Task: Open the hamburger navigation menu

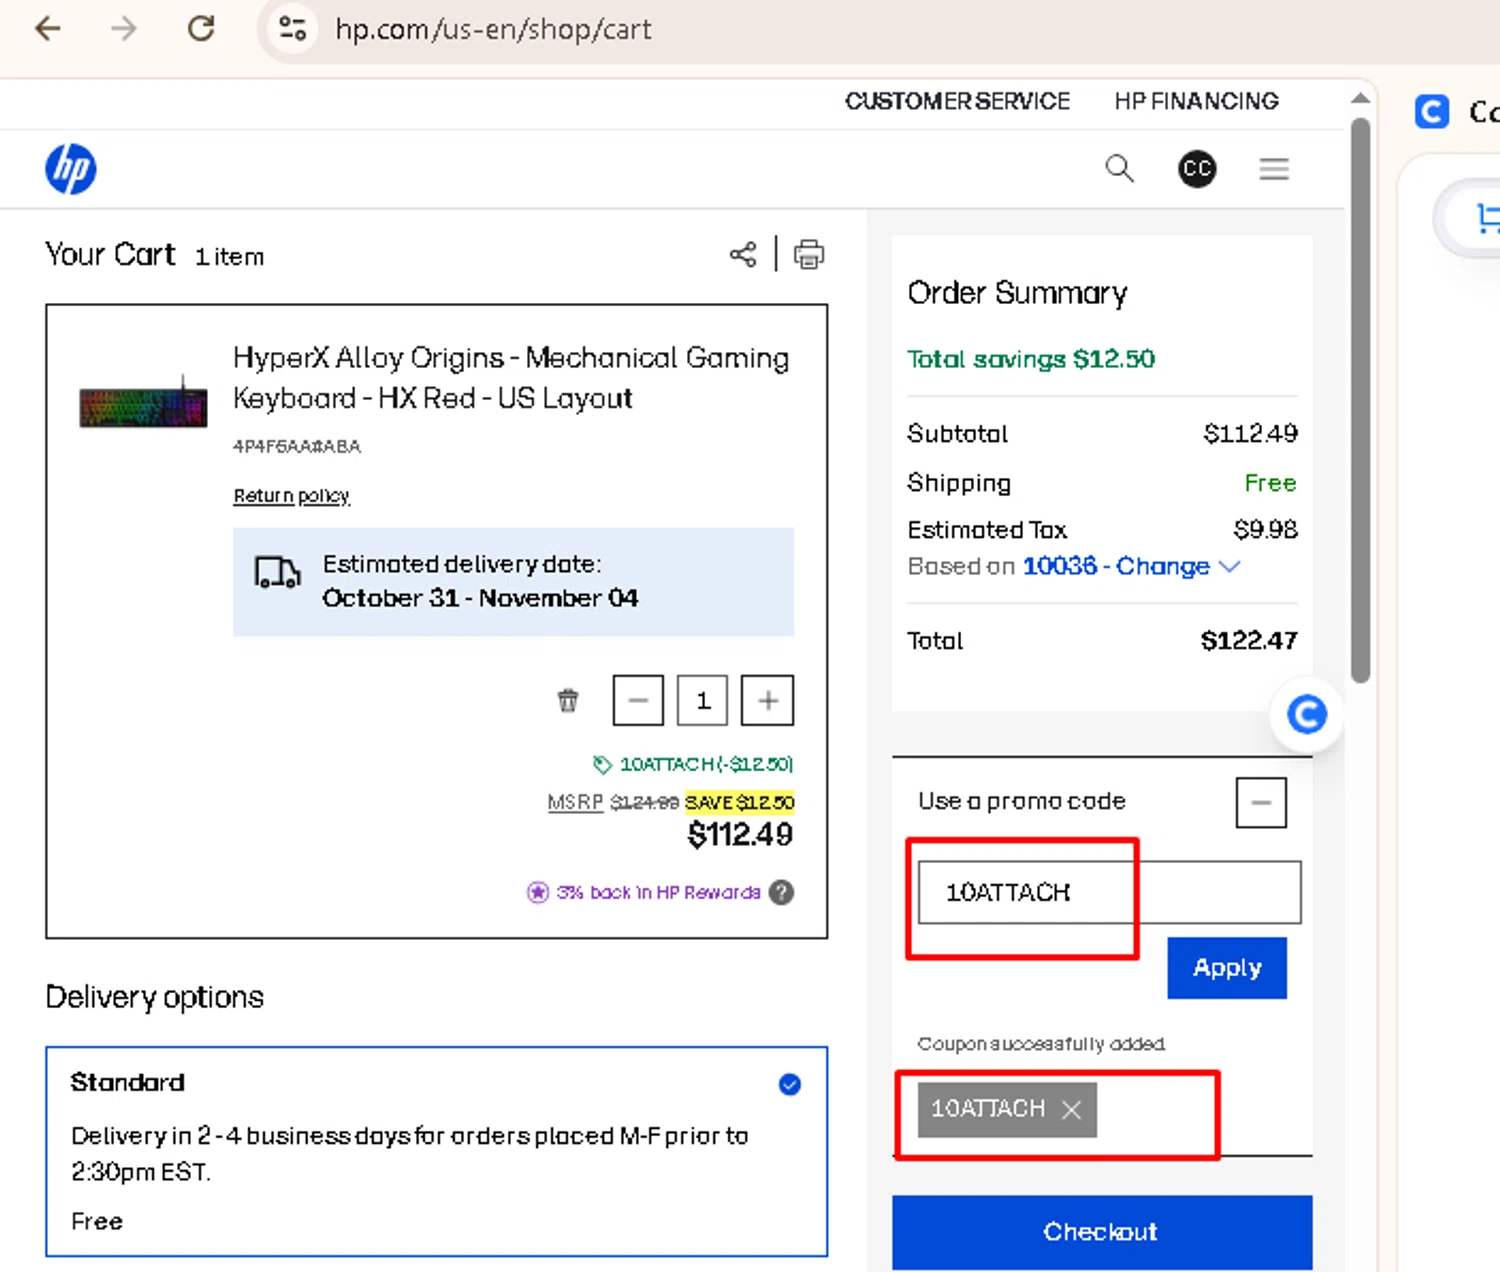Action: (1274, 169)
